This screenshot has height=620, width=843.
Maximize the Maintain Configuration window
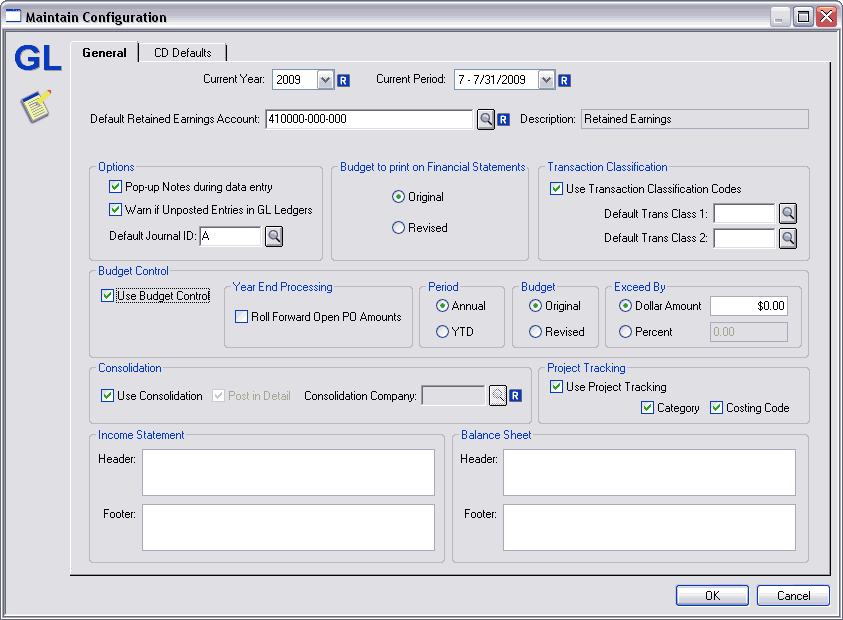[x=803, y=17]
